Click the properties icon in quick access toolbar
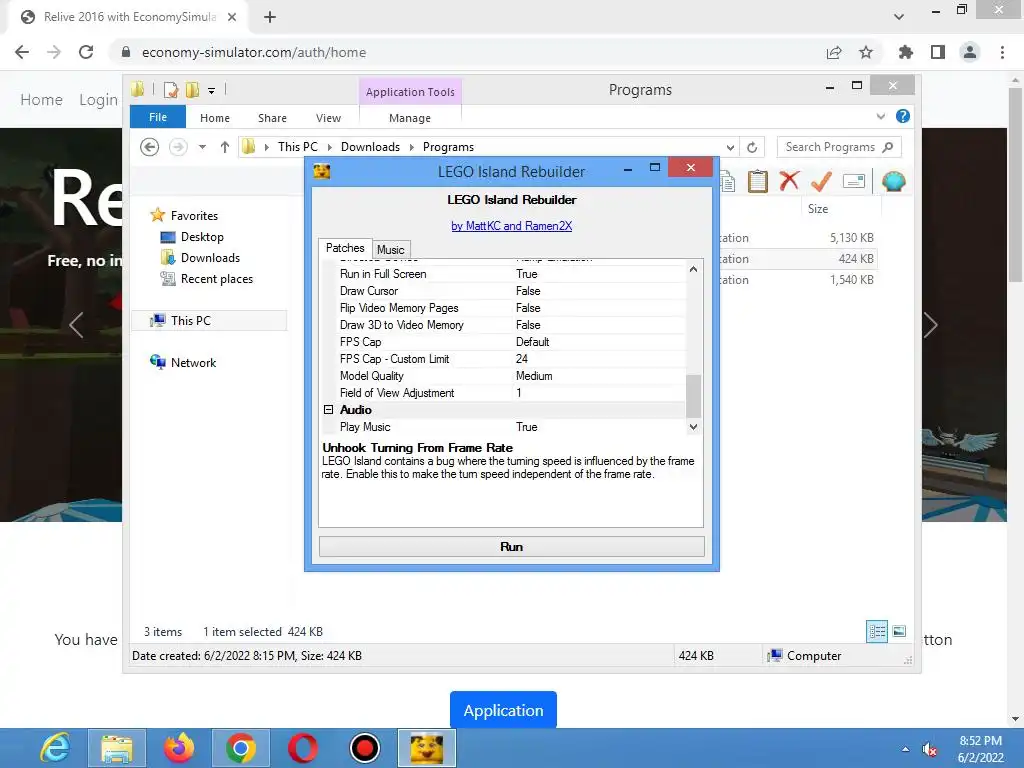Image resolution: width=1024 pixels, height=768 pixels. (171, 89)
